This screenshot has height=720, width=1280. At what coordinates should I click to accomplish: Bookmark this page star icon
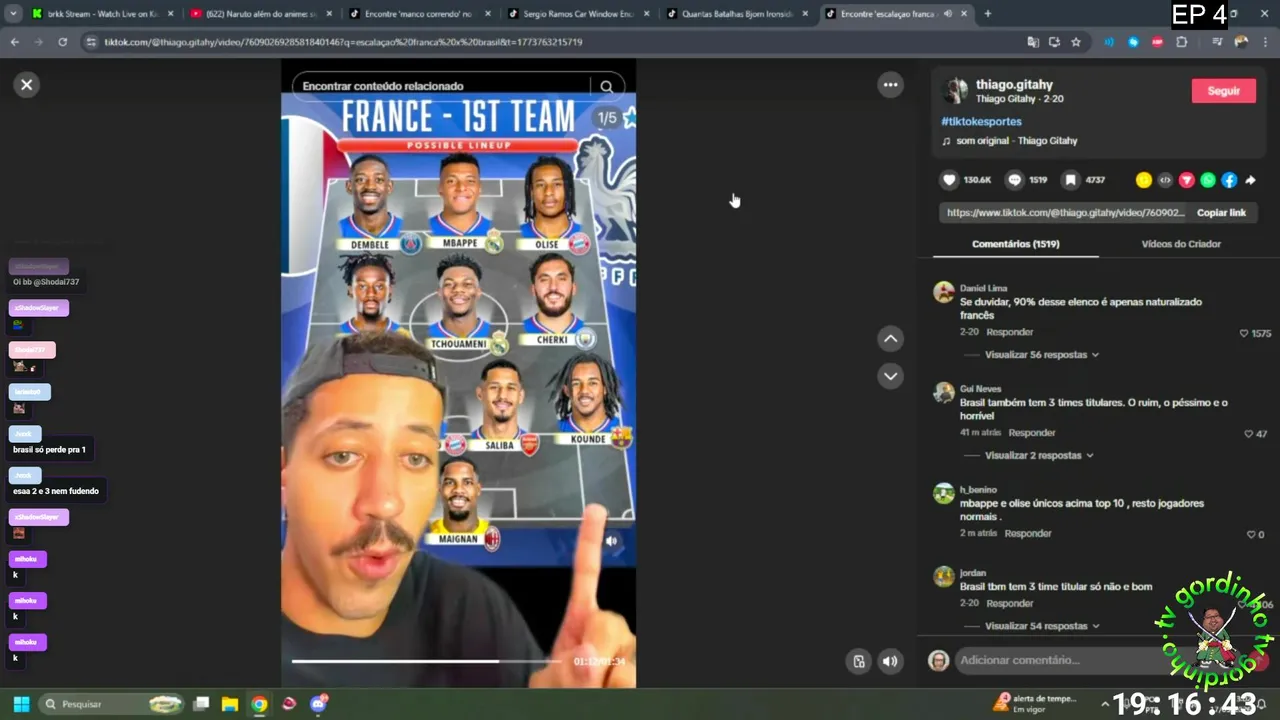point(1076,42)
